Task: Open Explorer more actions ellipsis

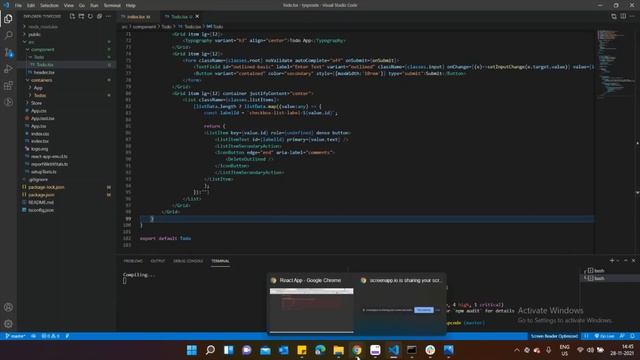Action: [x=108, y=16]
